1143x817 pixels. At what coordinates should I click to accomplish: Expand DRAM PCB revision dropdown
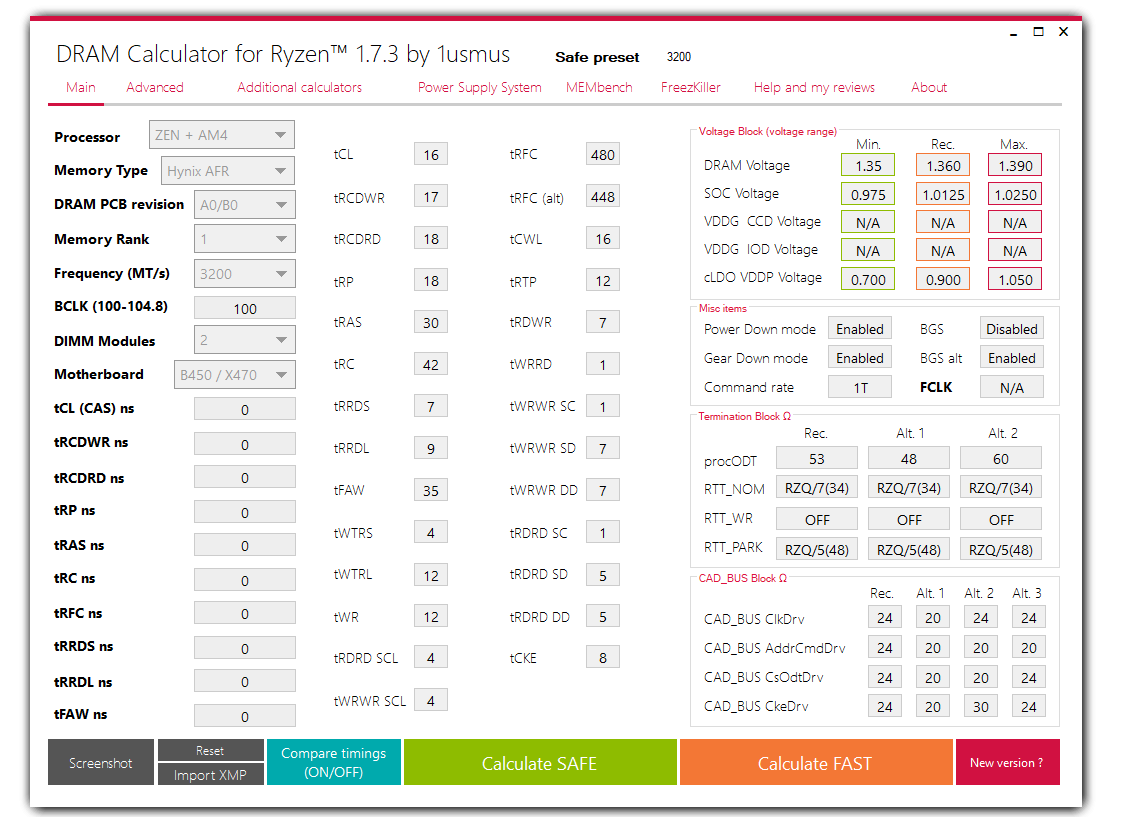[244, 205]
